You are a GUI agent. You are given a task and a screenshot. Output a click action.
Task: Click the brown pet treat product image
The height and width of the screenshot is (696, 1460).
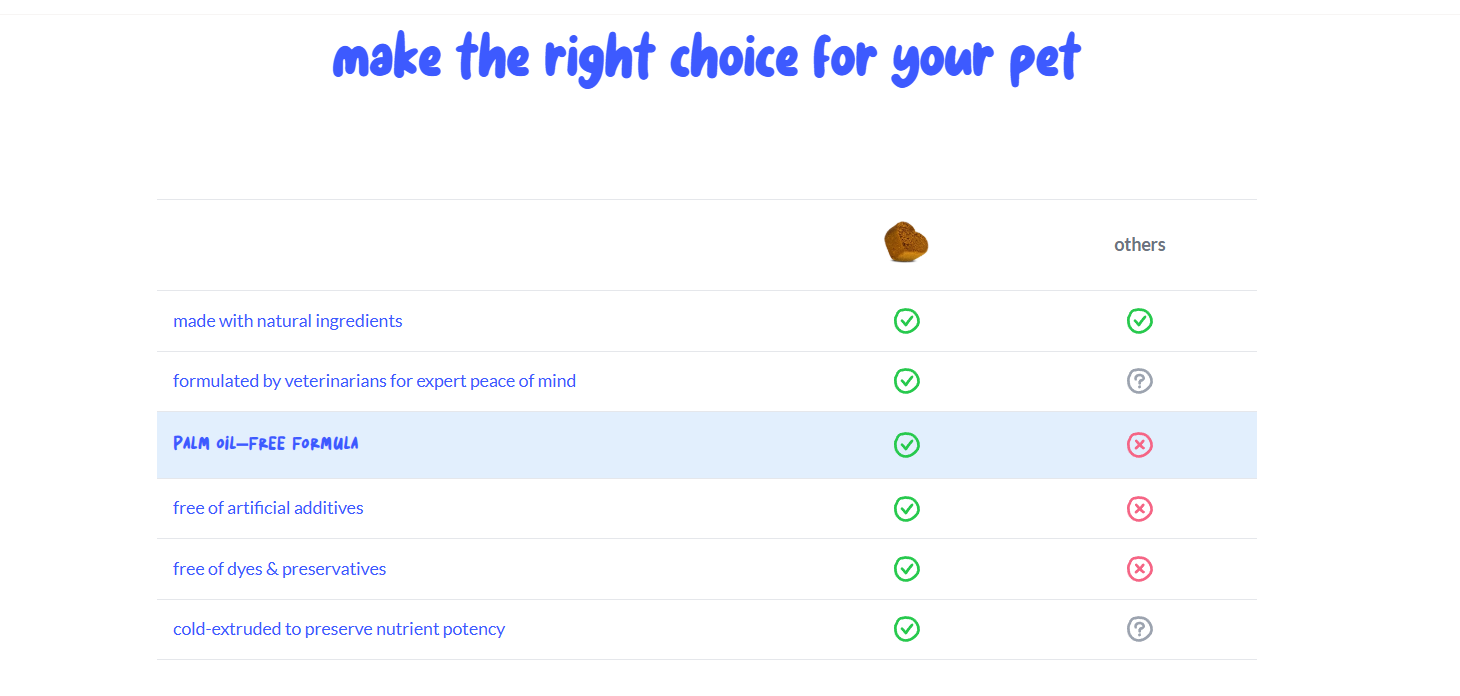(x=906, y=243)
